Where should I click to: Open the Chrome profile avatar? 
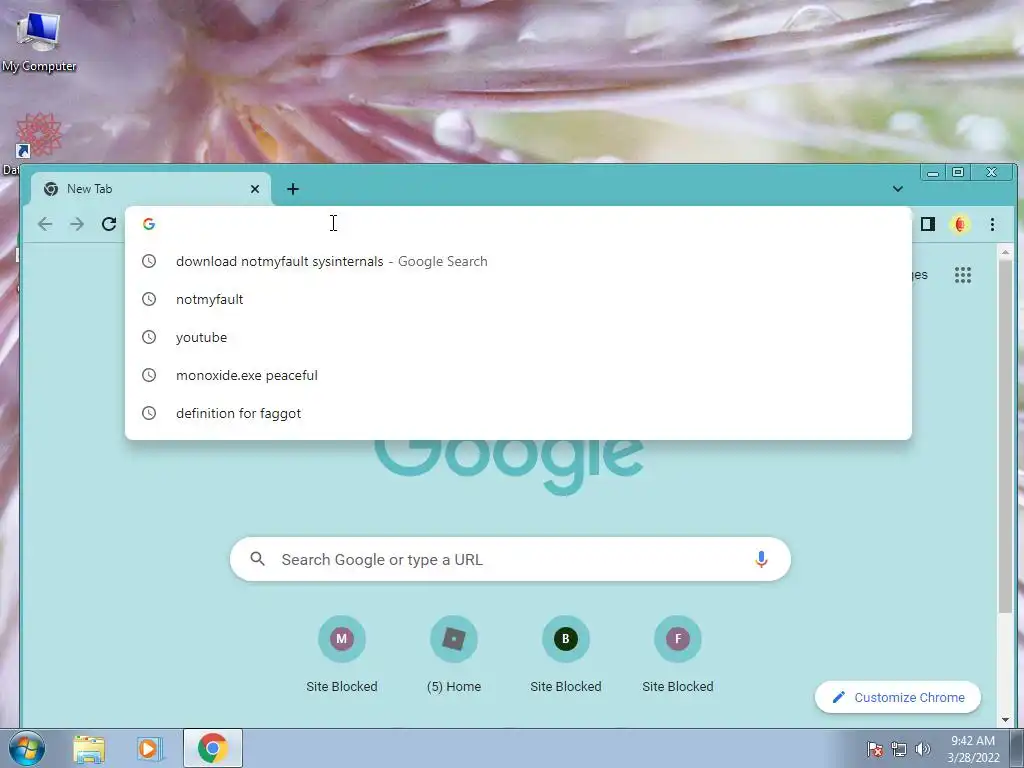pyautogui.click(x=959, y=224)
